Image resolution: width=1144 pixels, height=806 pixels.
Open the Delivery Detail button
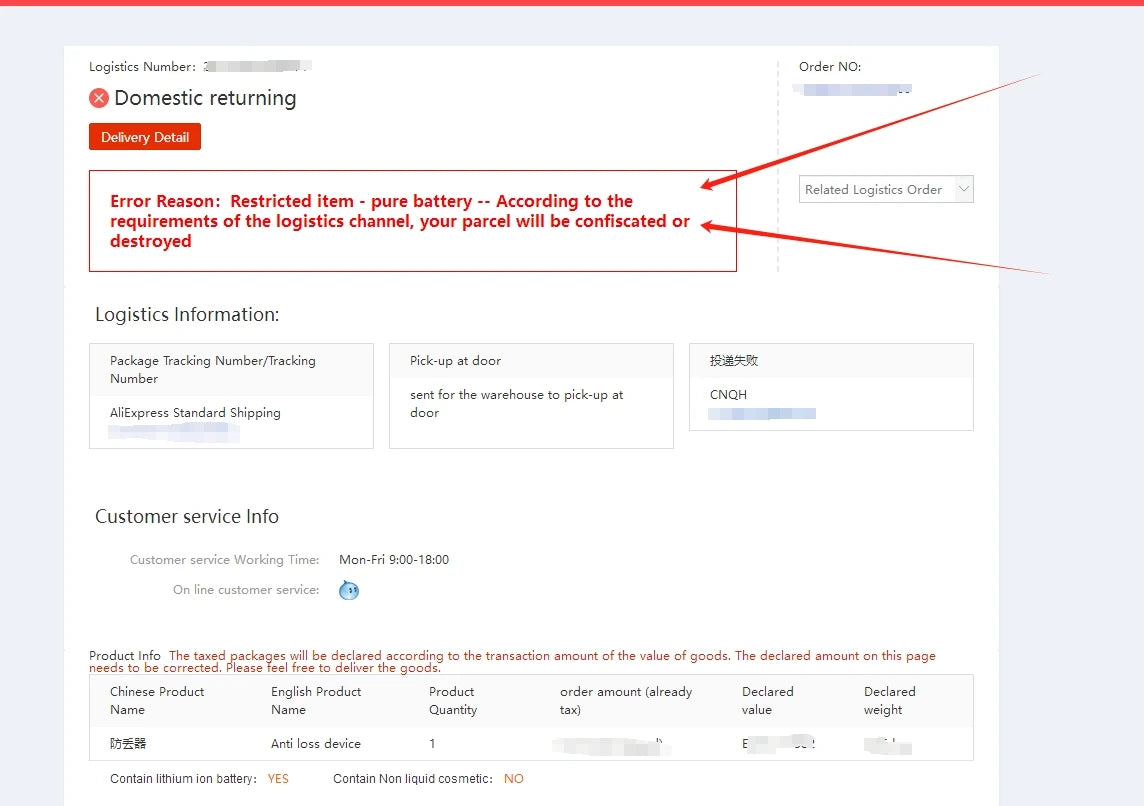pos(144,137)
